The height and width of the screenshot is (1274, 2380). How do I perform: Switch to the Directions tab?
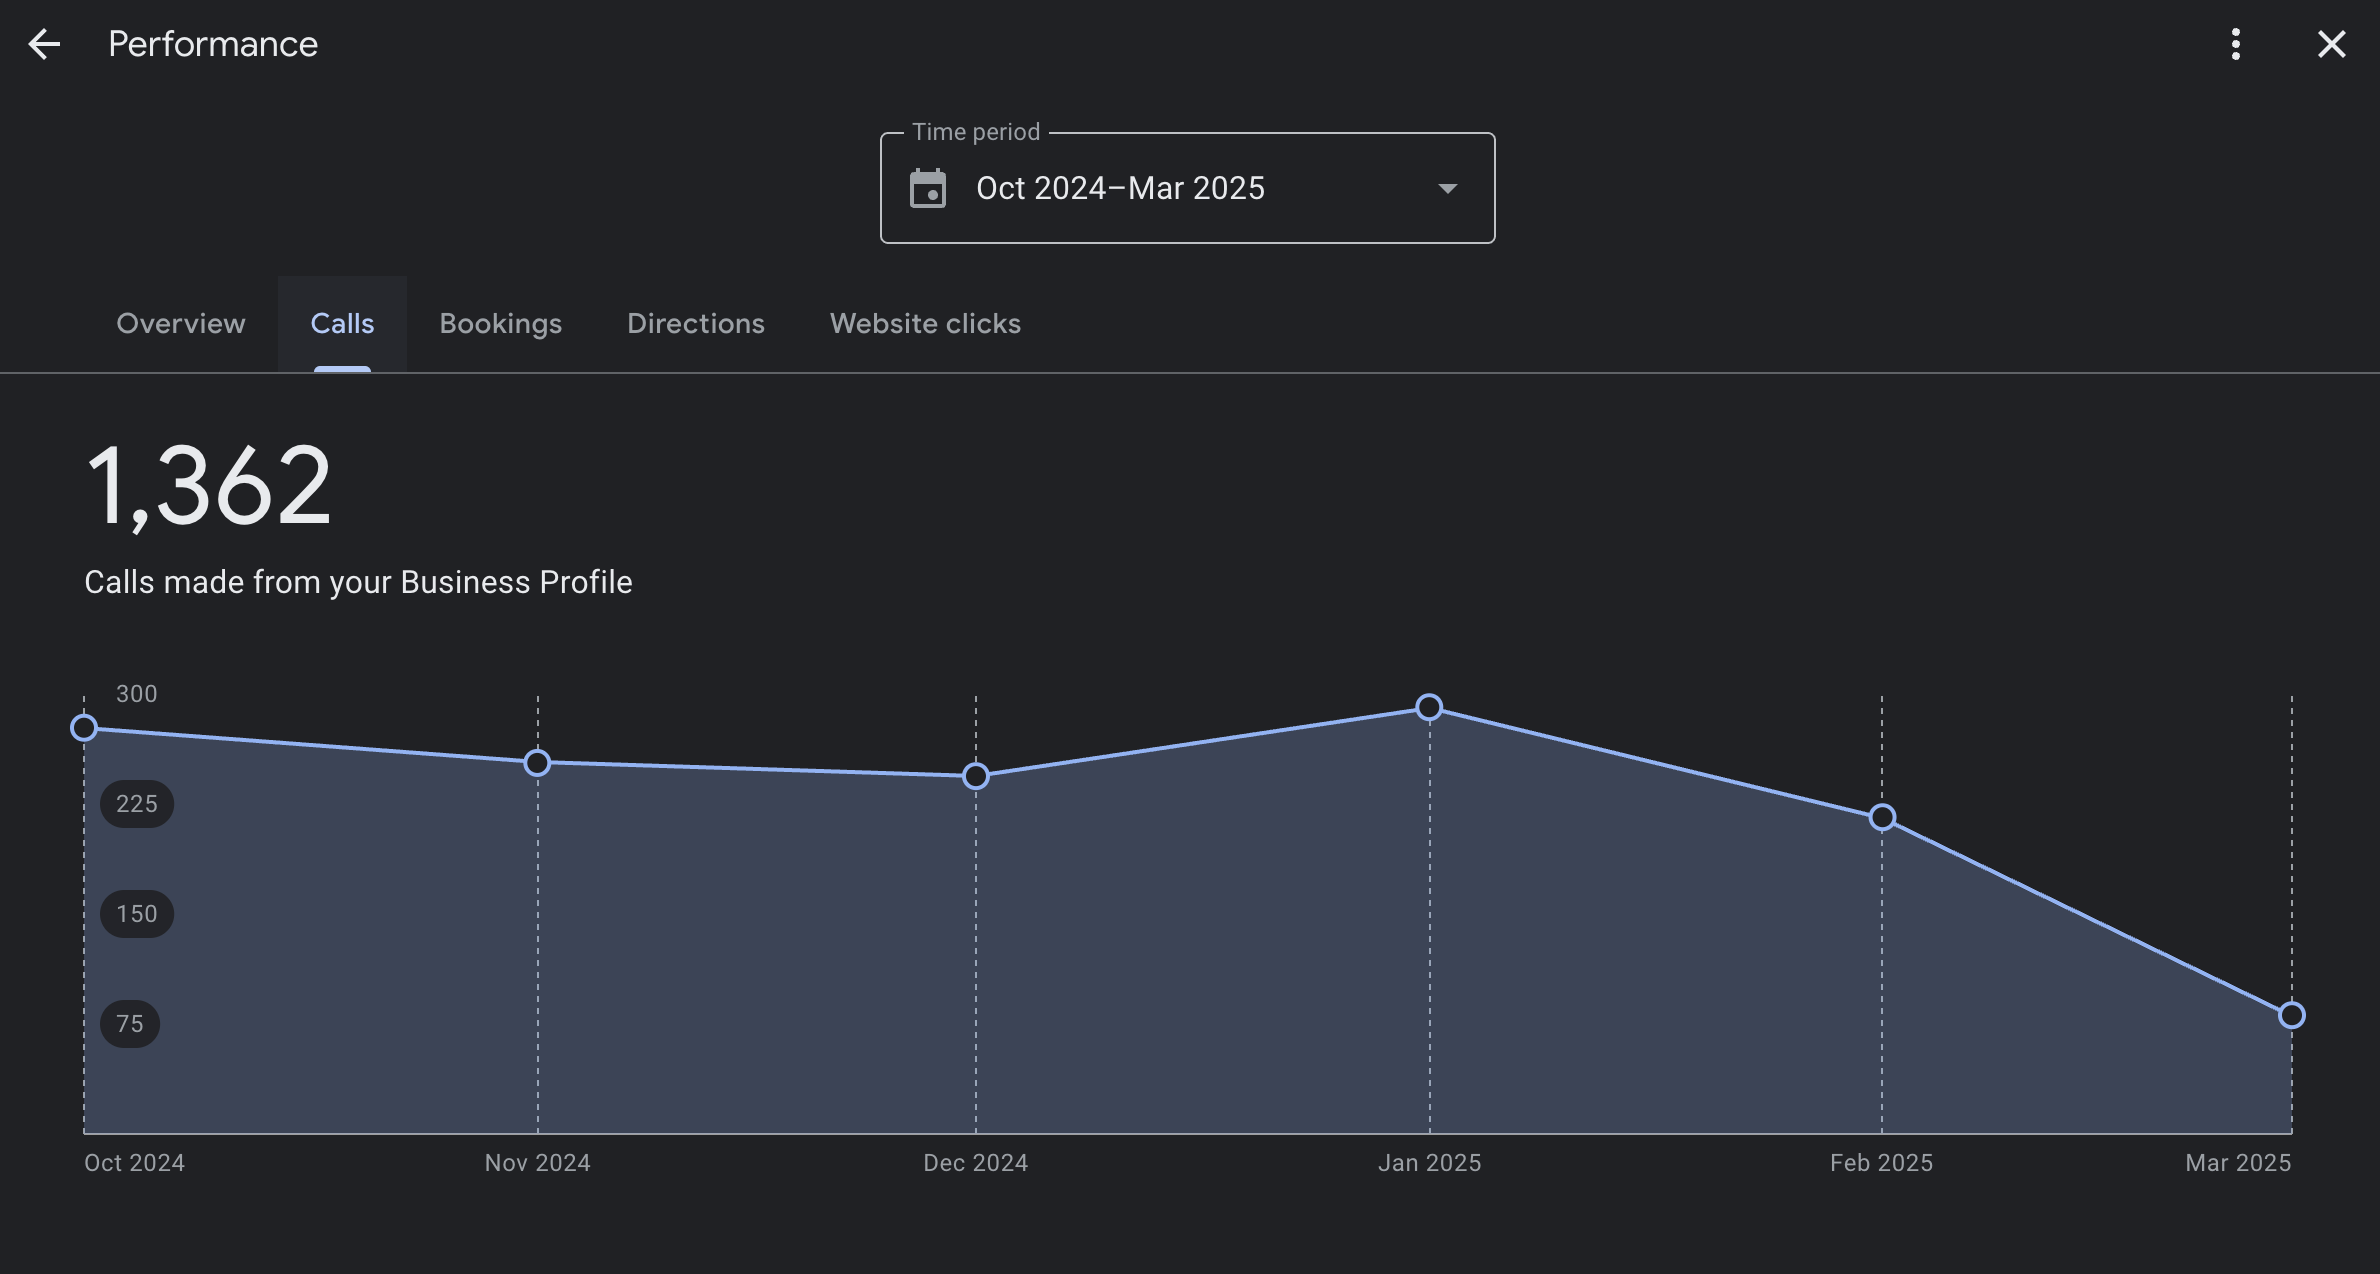696,324
